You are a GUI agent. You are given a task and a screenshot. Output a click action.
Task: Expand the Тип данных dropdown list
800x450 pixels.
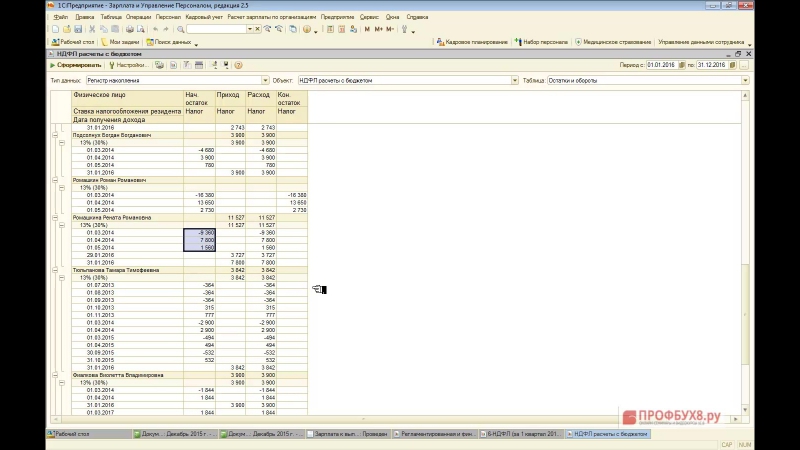264,80
